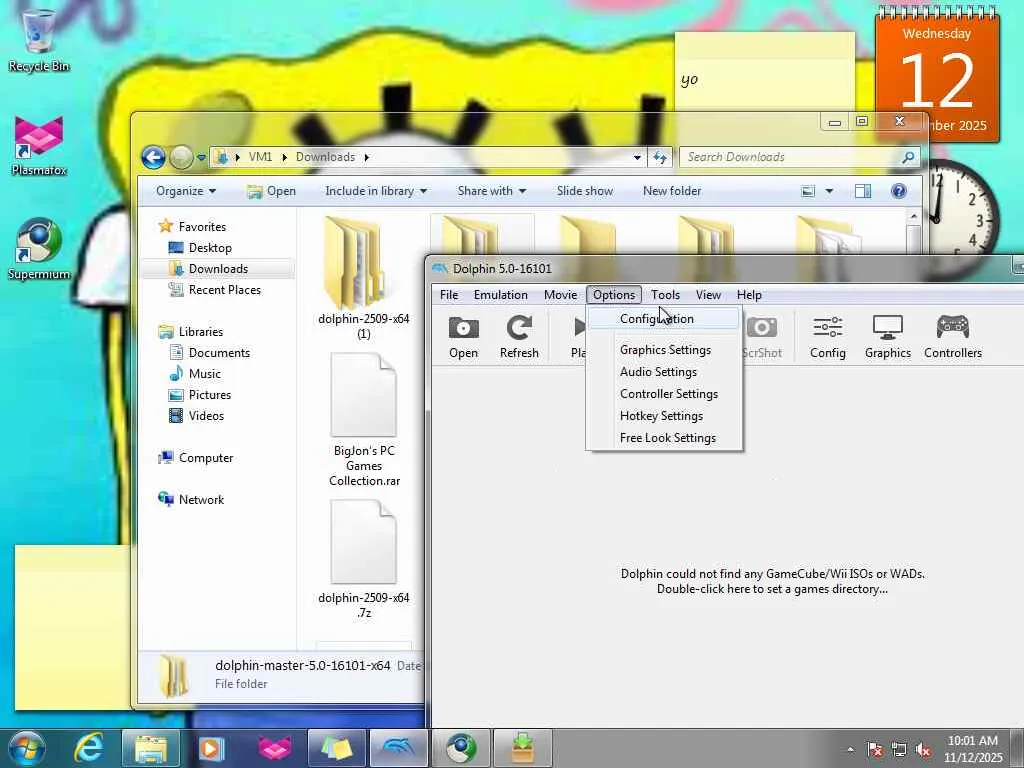Click the refresh icon next to address bar
The image size is (1024, 768).
pyautogui.click(x=660, y=157)
